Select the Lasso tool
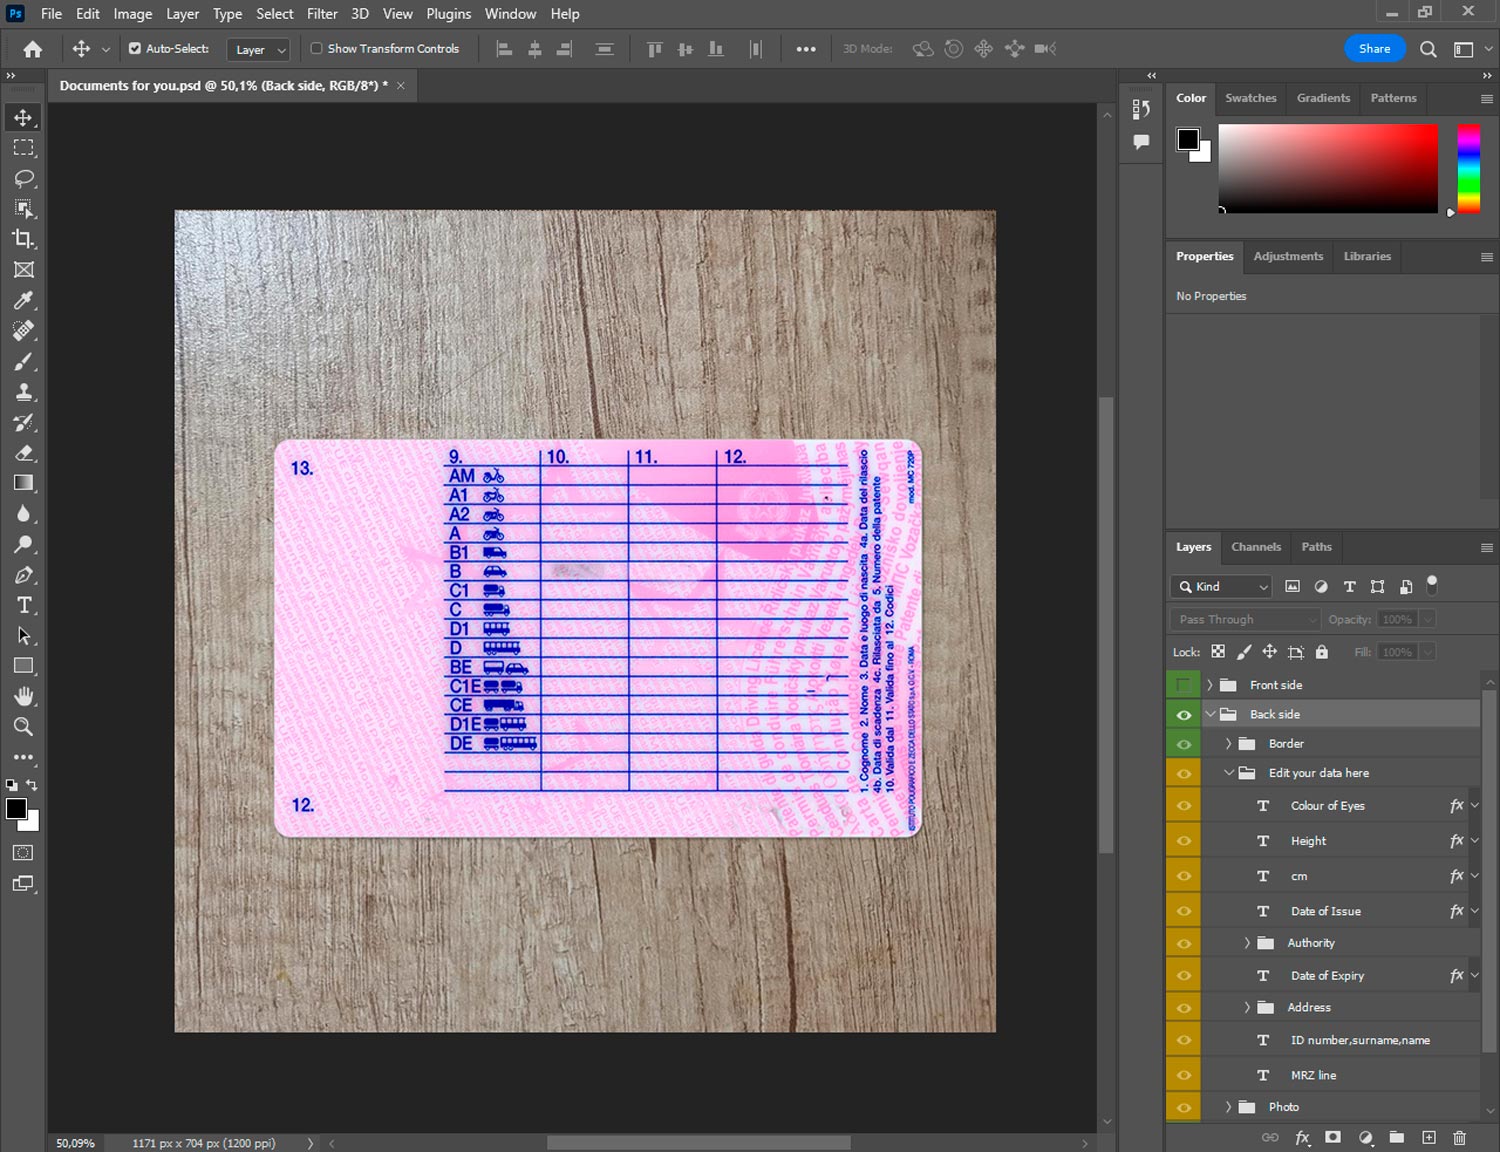 24,178
